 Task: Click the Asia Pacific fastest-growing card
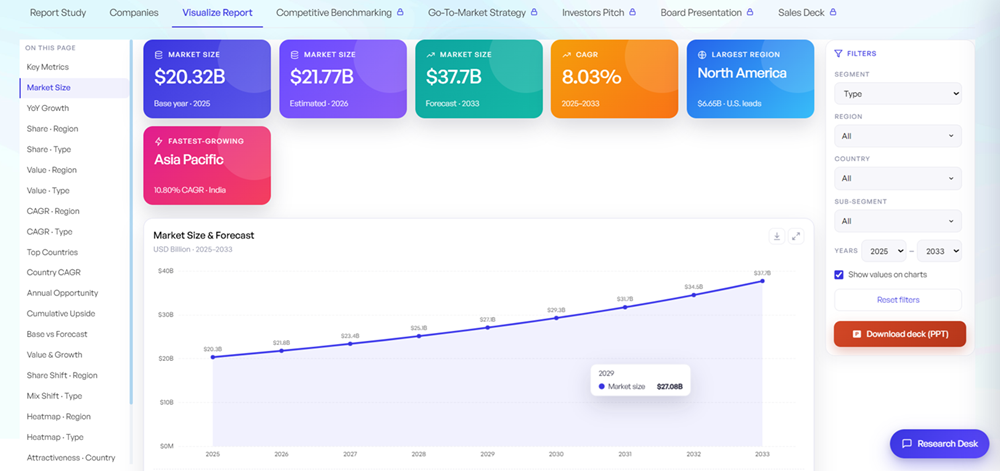click(x=207, y=166)
